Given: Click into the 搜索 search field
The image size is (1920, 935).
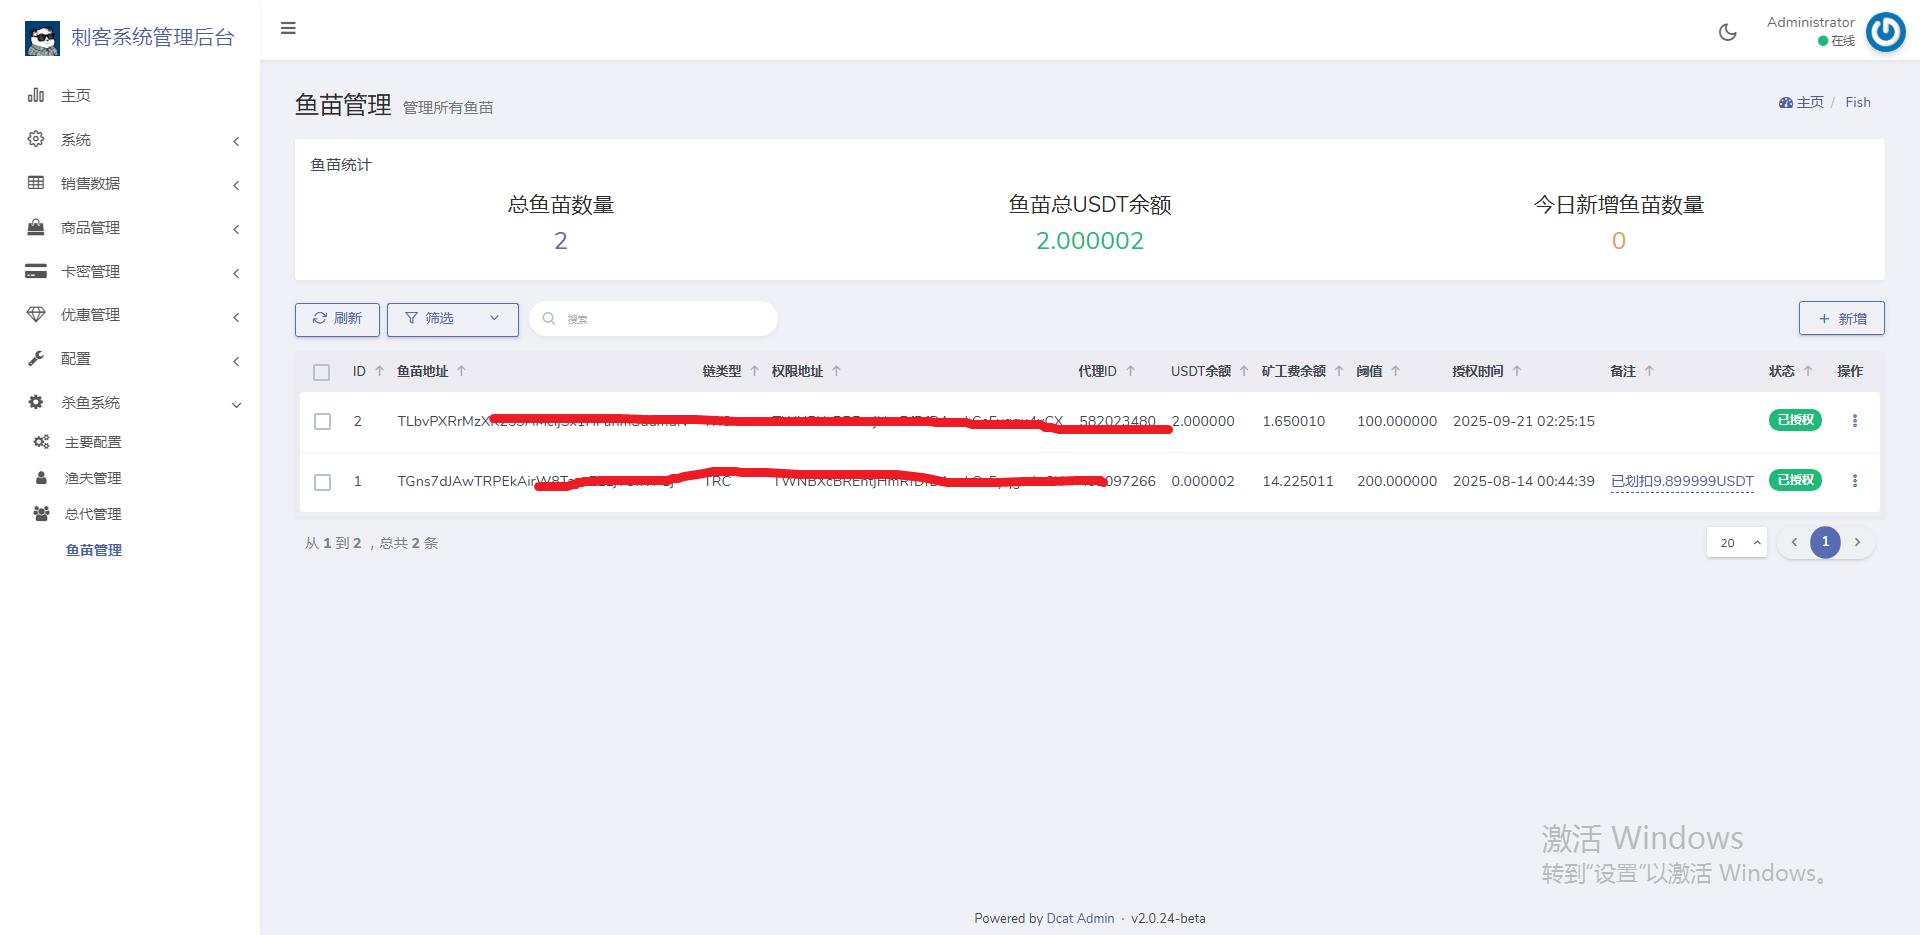Looking at the screenshot, I should pyautogui.click(x=660, y=319).
